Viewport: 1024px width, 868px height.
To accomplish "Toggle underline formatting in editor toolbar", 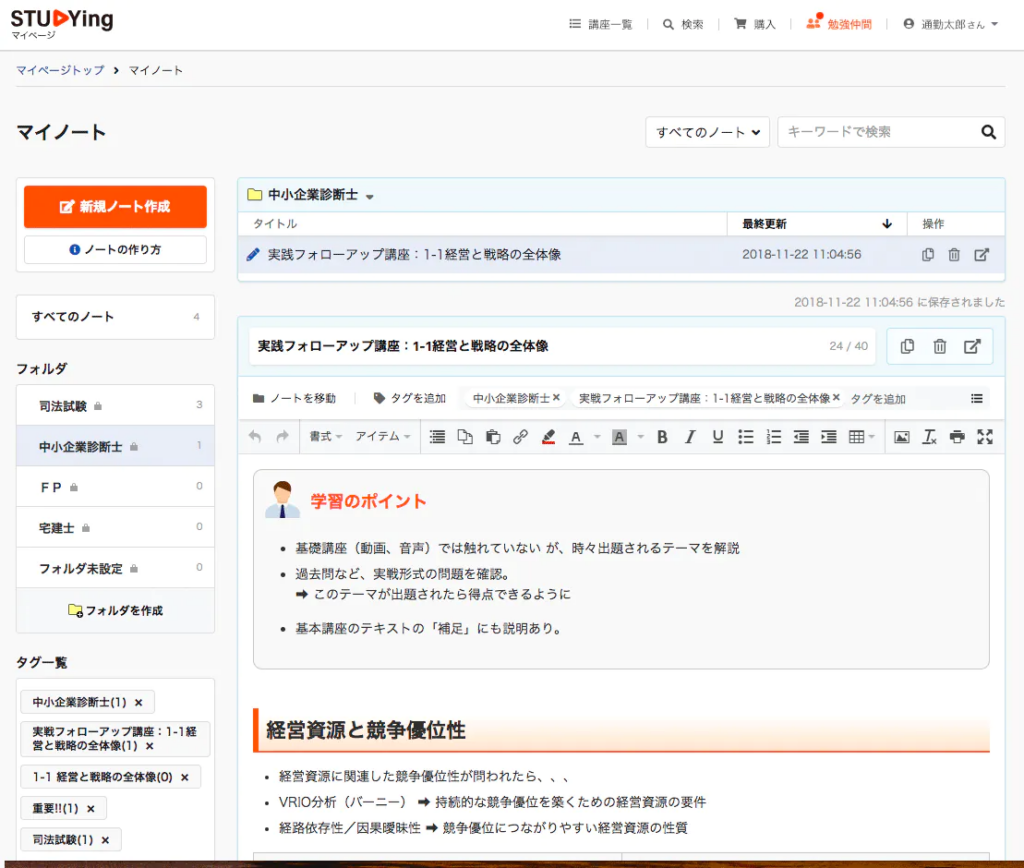I will (x=717, y=437).
